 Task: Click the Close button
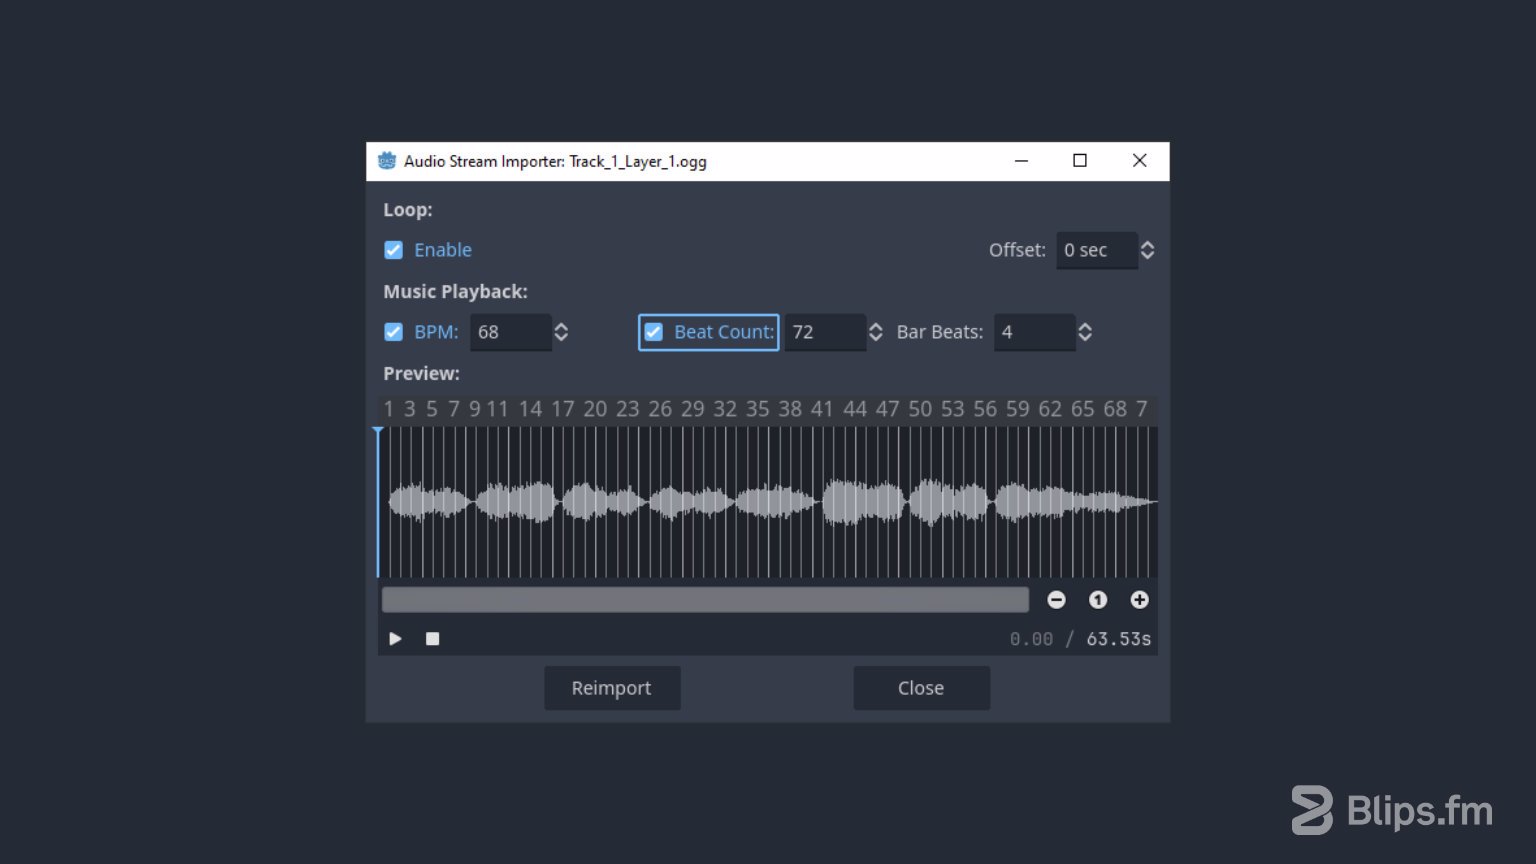tap(921, 688)
